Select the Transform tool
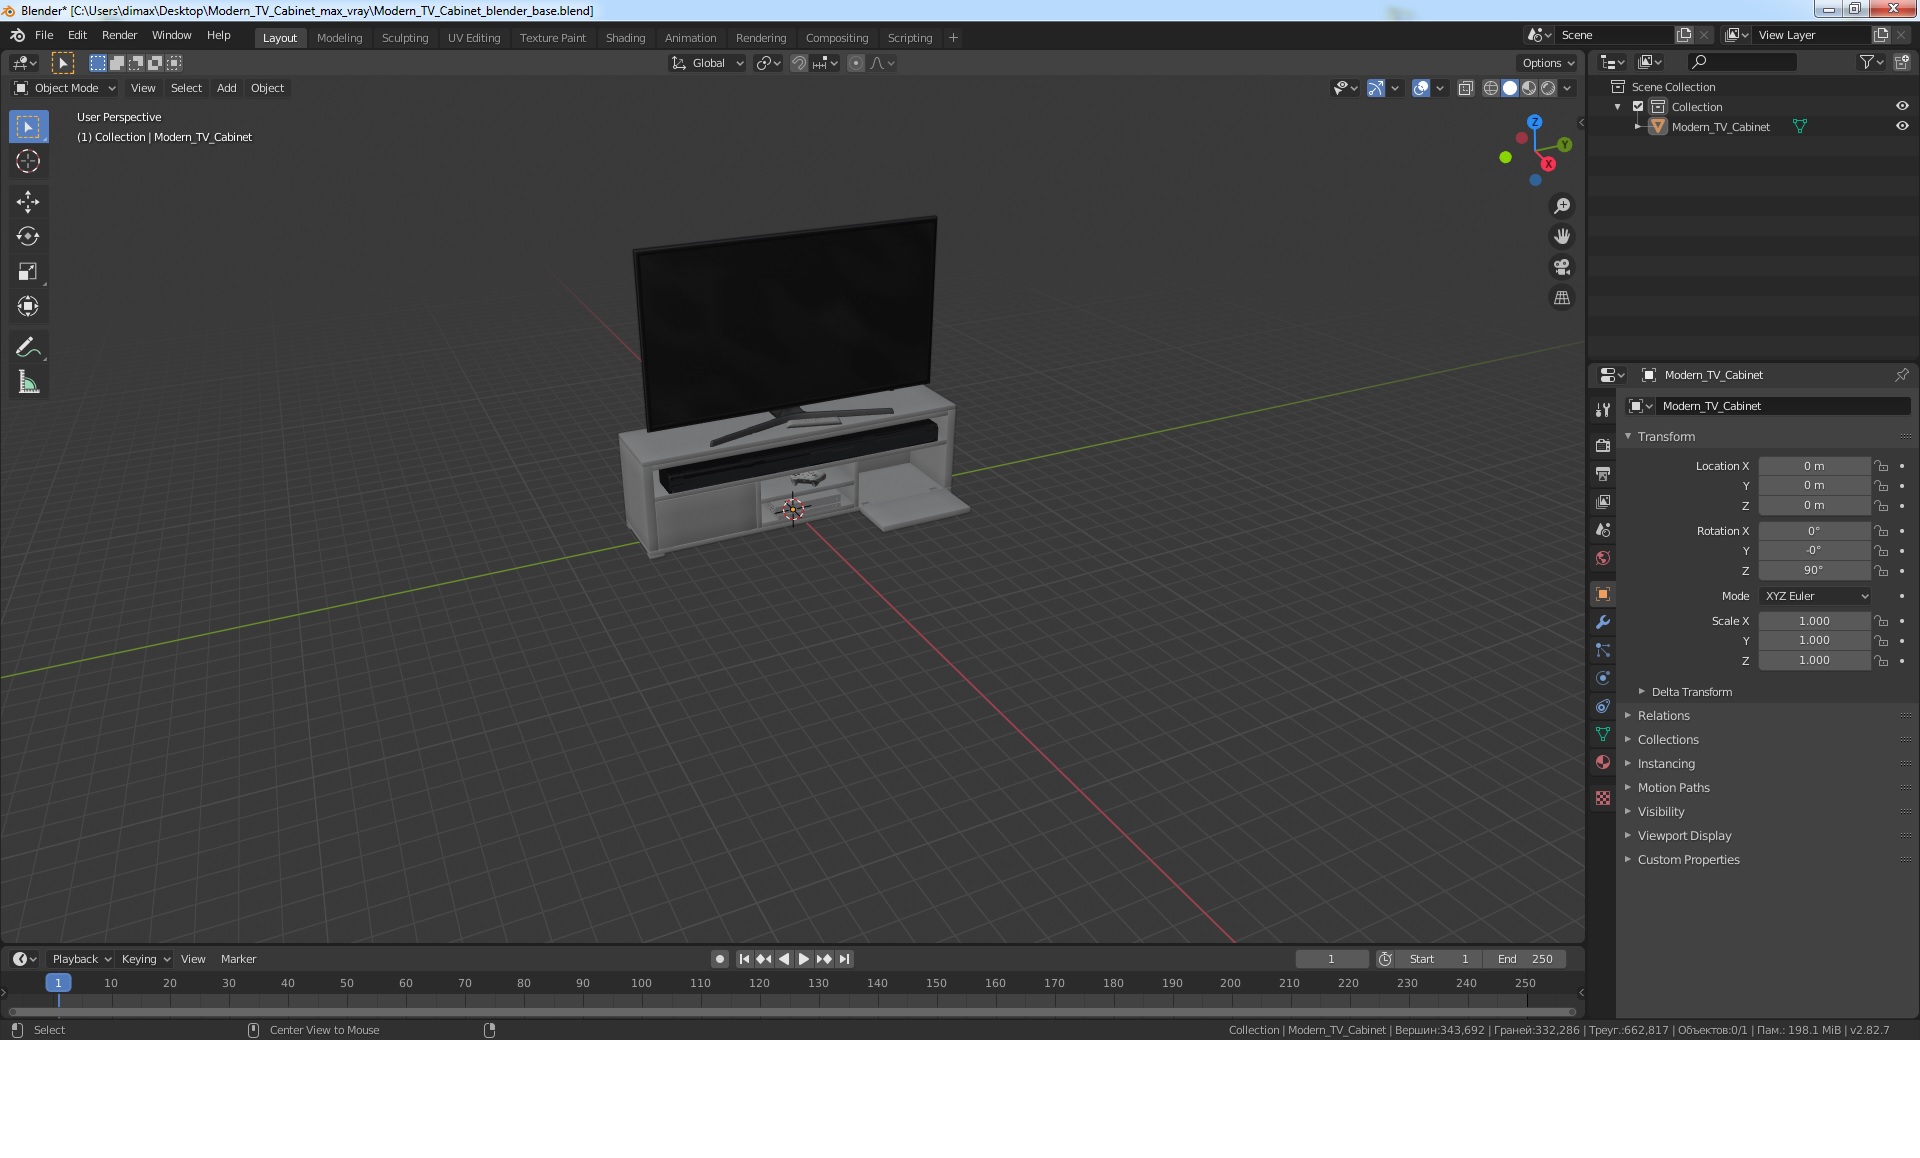The height and width of the screenshot is (1158, 1920). click(x=28, y=307)
